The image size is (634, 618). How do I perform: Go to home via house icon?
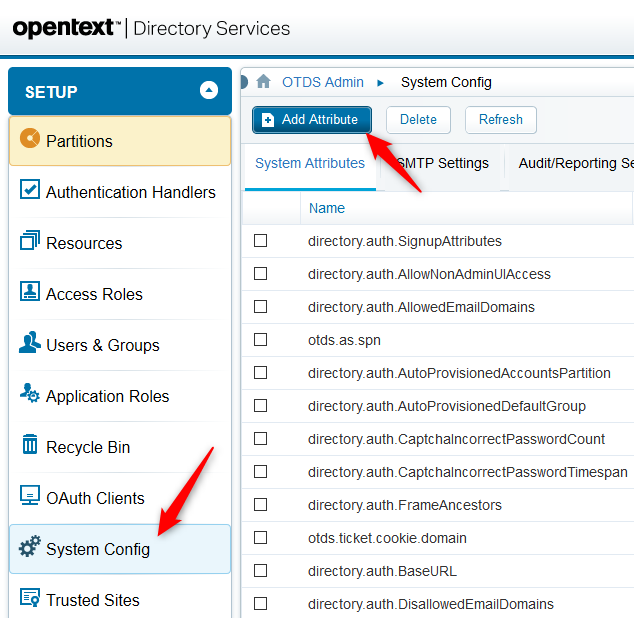[263, 82]
